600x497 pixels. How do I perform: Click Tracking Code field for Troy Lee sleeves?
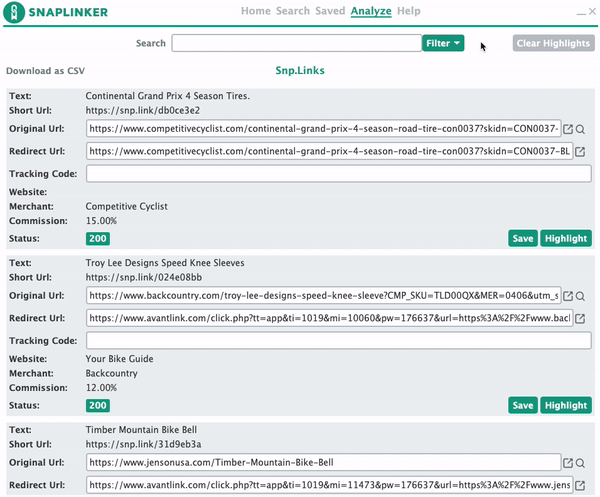point(339,341)
